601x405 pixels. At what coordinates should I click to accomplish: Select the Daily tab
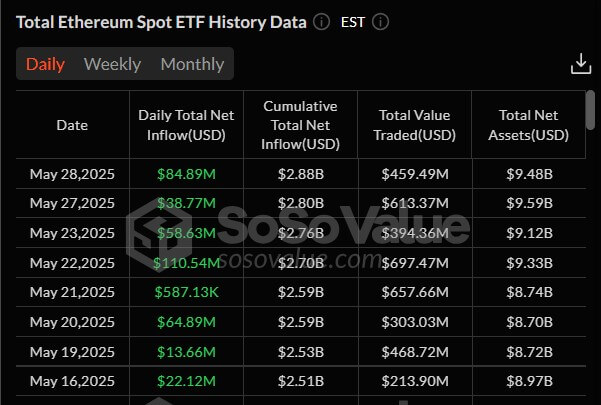(45, 64)
